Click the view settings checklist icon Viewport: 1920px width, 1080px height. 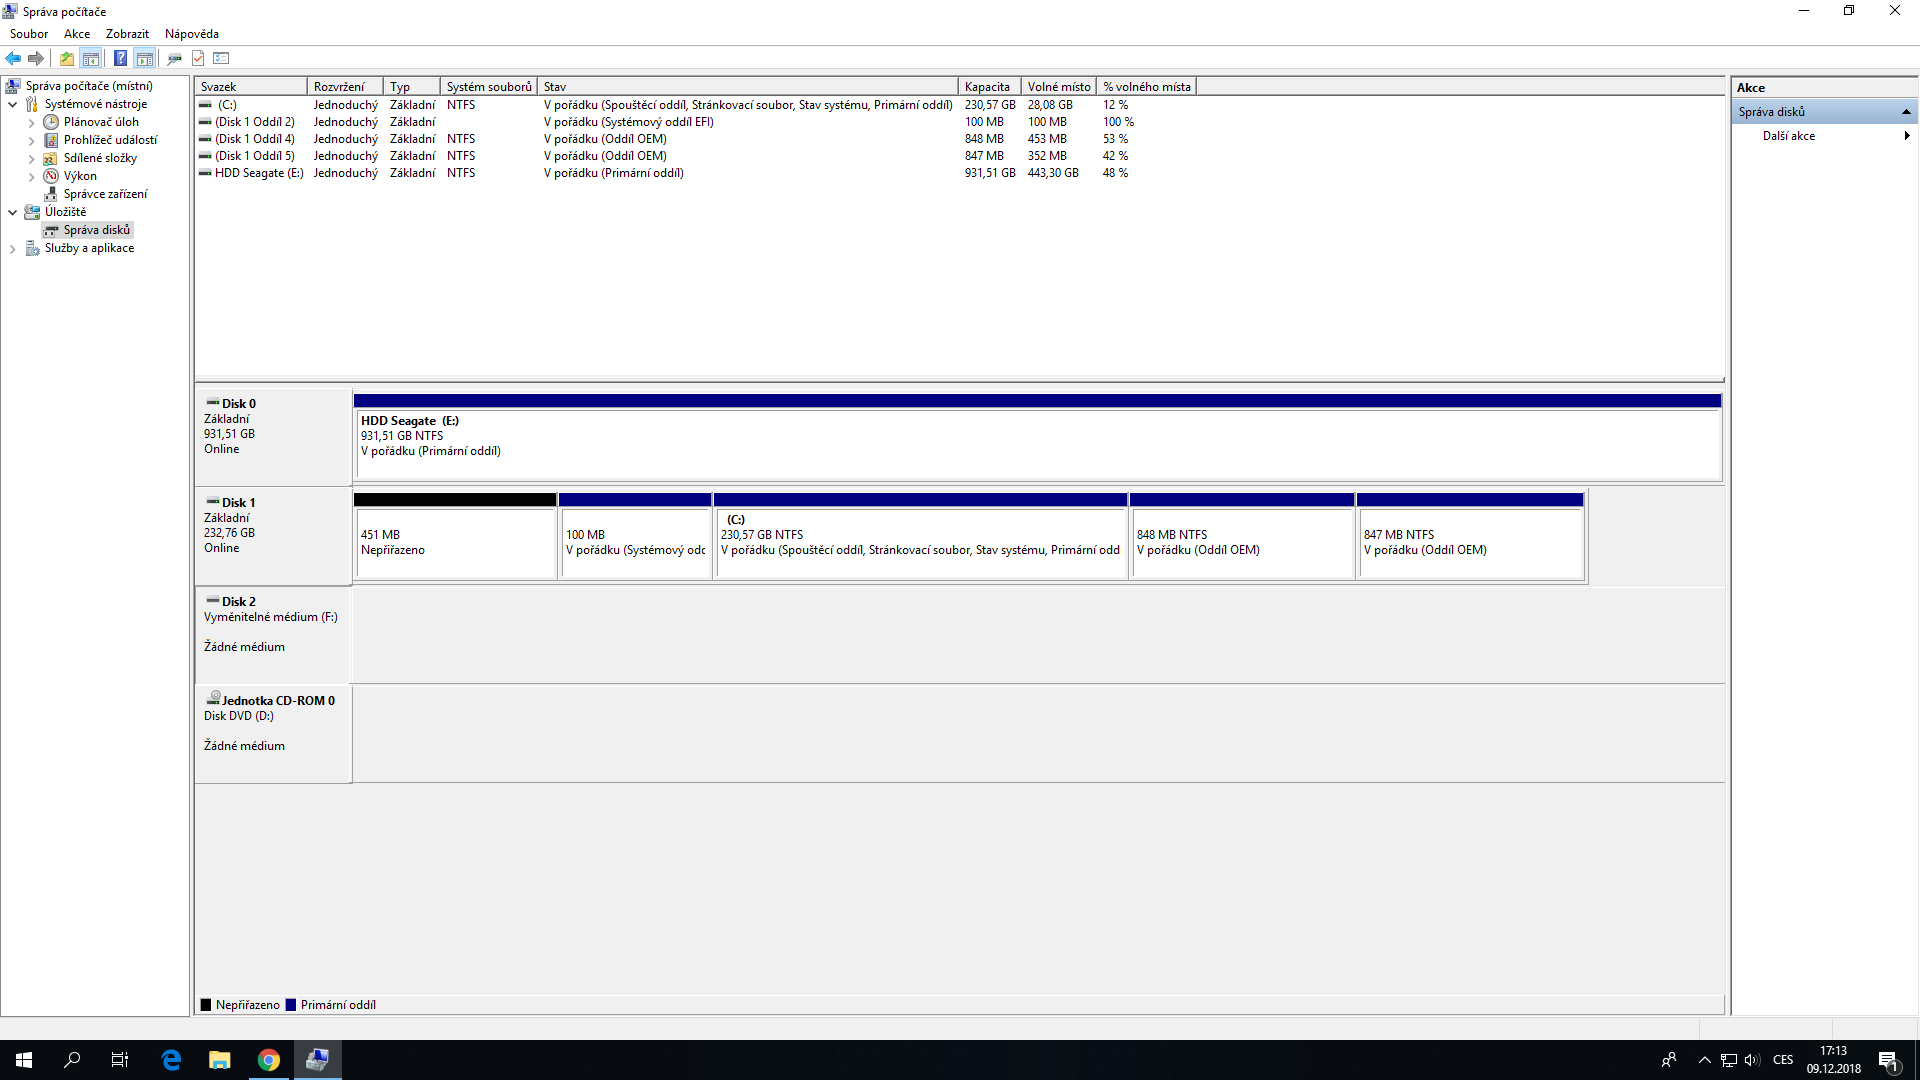coord(222,58)
